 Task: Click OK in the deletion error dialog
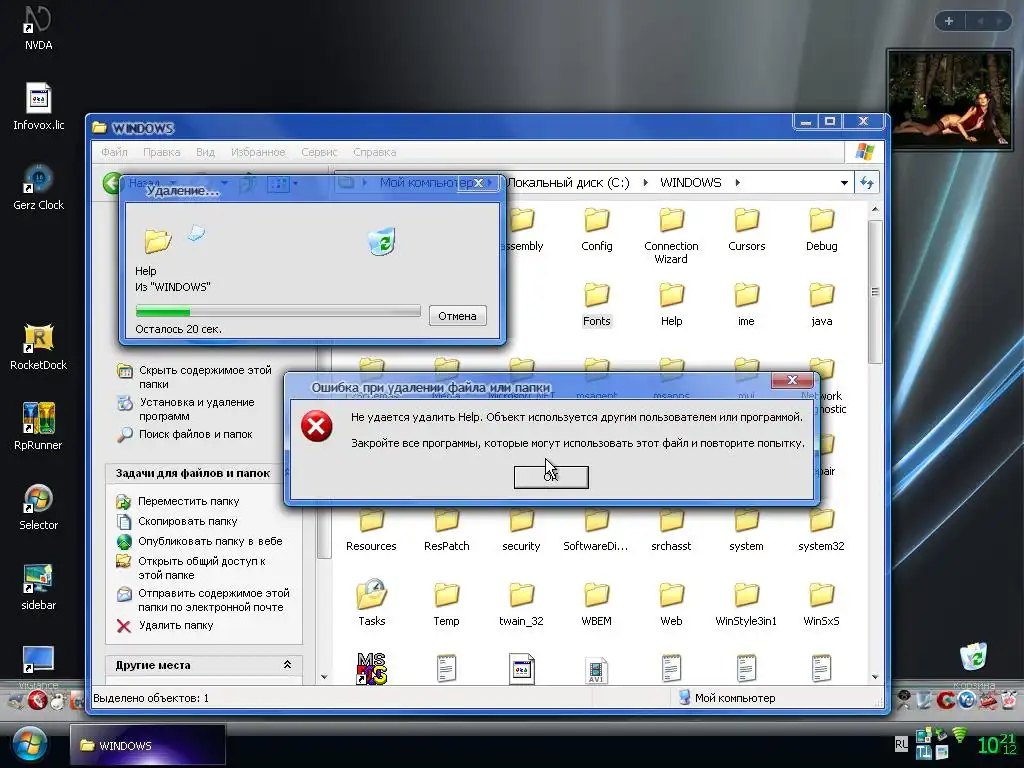point(551,477)
